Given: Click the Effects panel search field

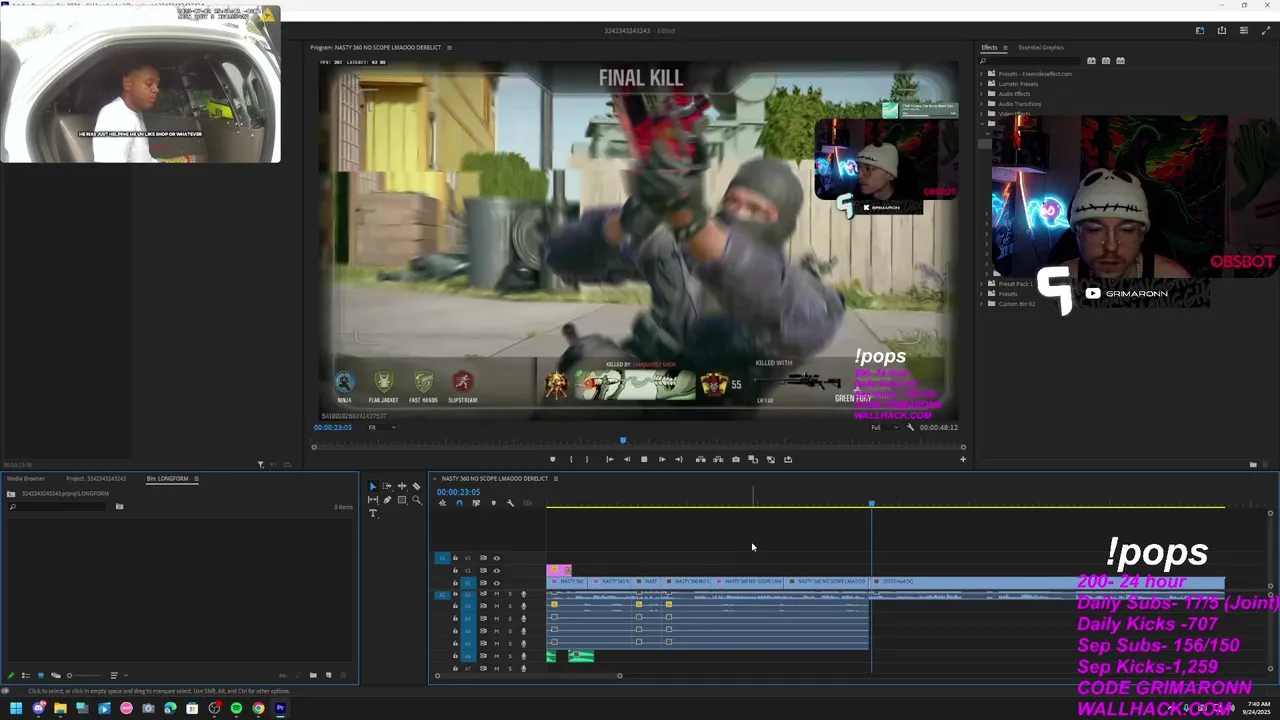Looking at the screenshot, I should 1030,61.
